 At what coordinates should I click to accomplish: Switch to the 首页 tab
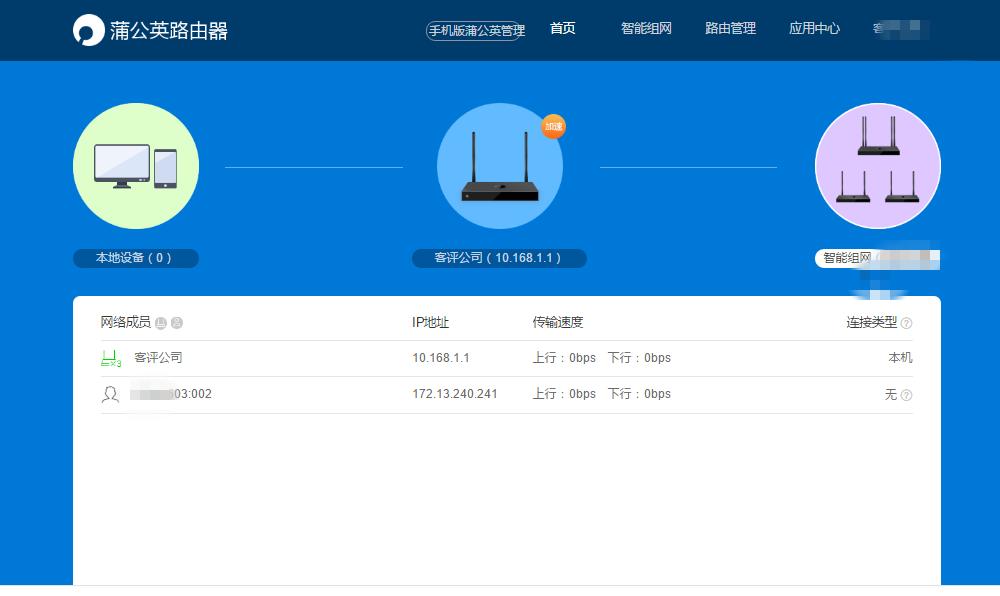pyautogui.click(x=562, y=29)
